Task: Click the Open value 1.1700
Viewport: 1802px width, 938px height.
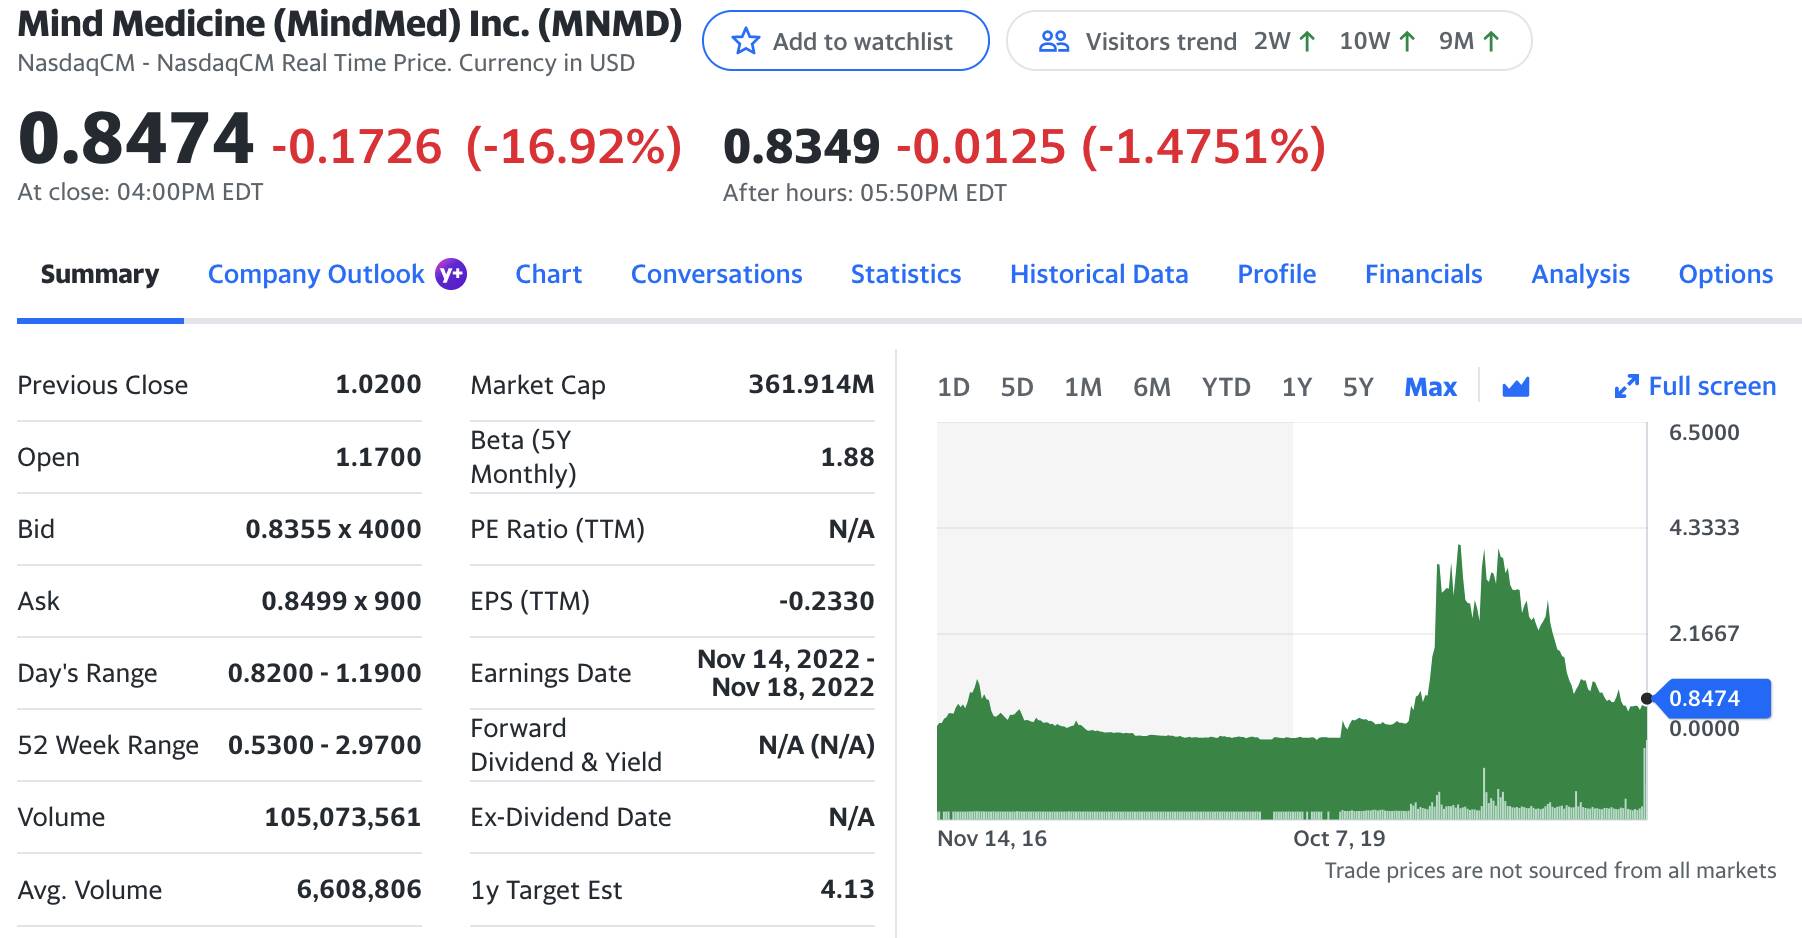Action: click(x=378, y=457)
